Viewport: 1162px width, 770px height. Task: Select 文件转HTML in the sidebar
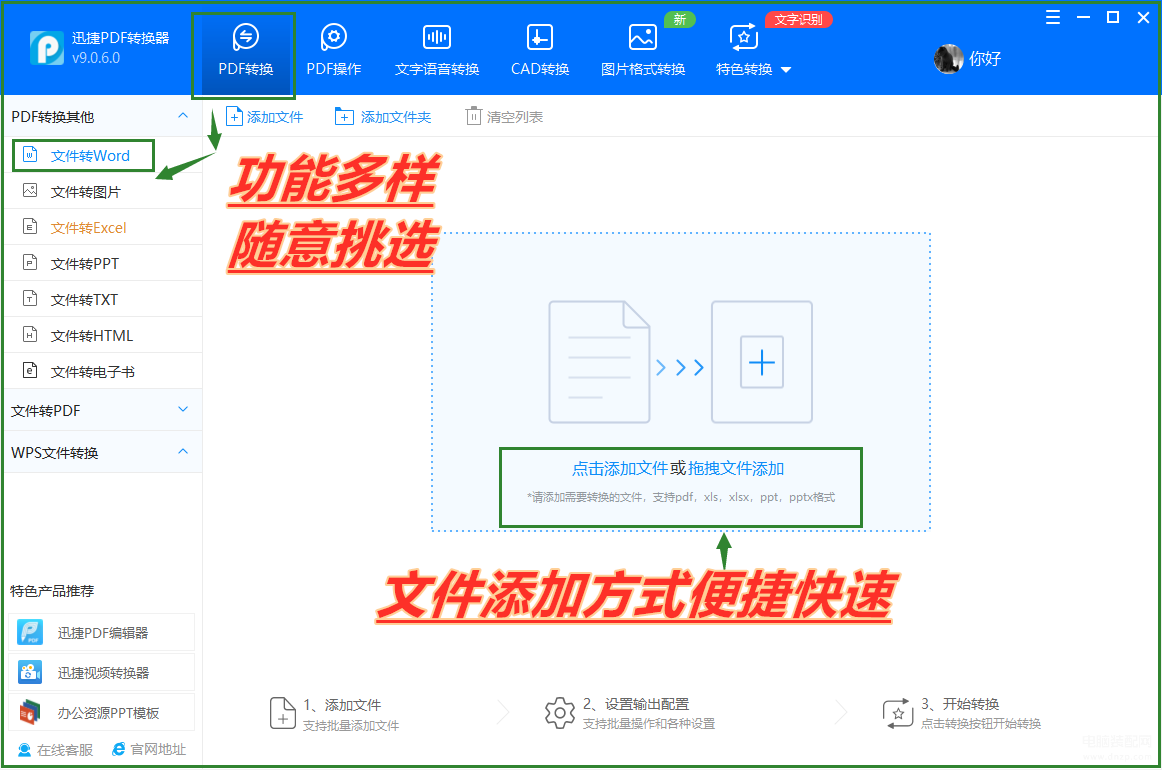tap(104, 335)
